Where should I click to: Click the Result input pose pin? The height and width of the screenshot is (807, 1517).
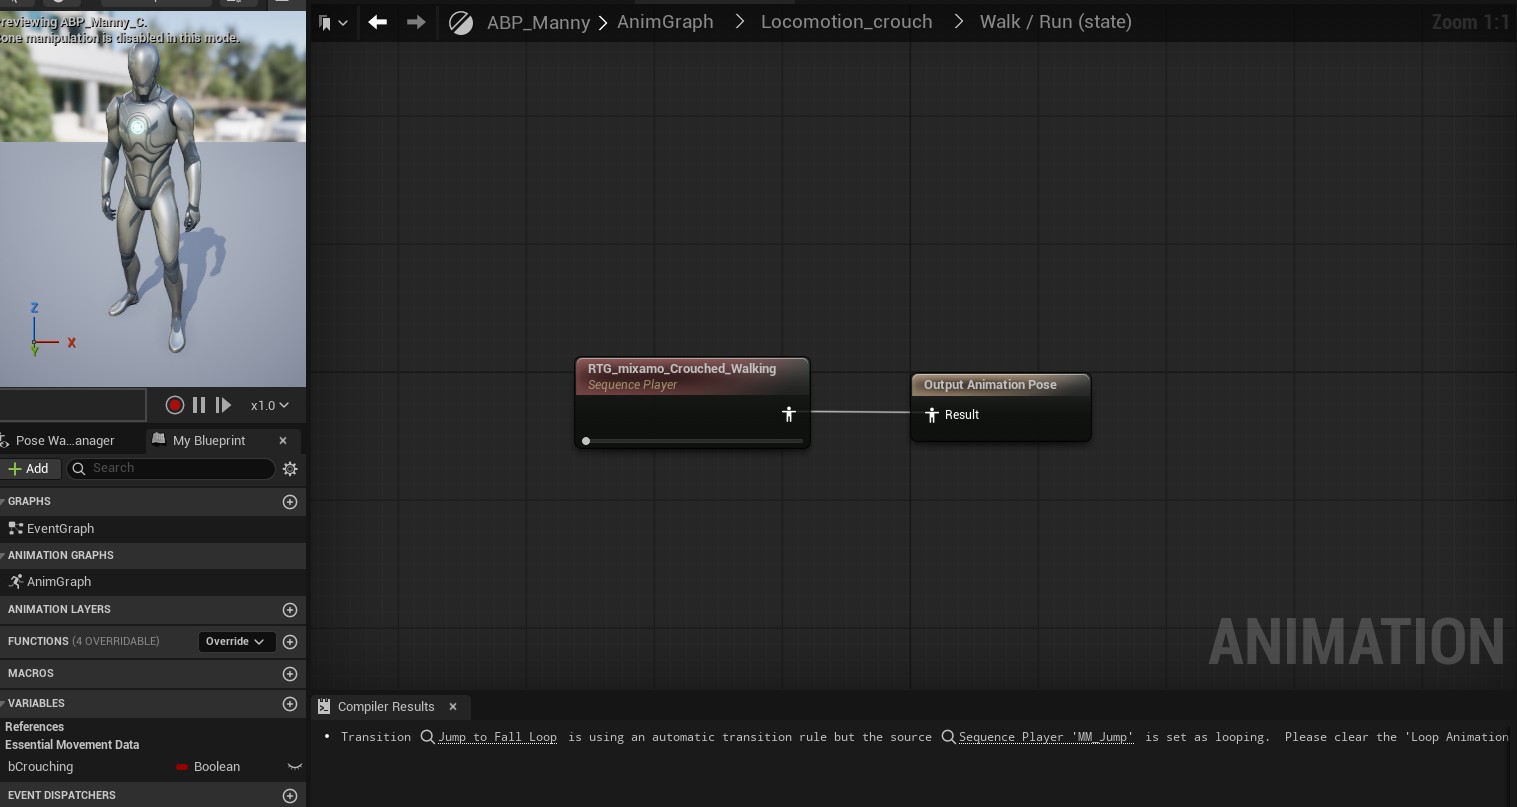click(x=931, y=415)
